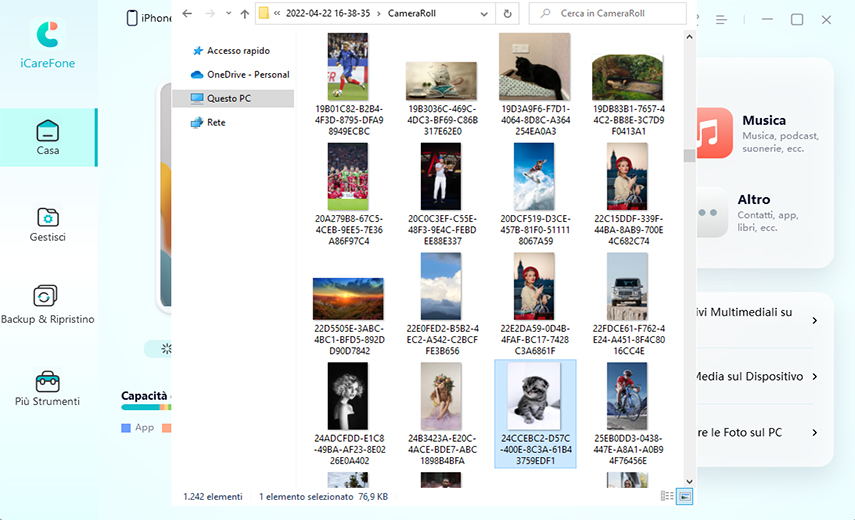Go up one folder level arrow

[x=245, y=14]
